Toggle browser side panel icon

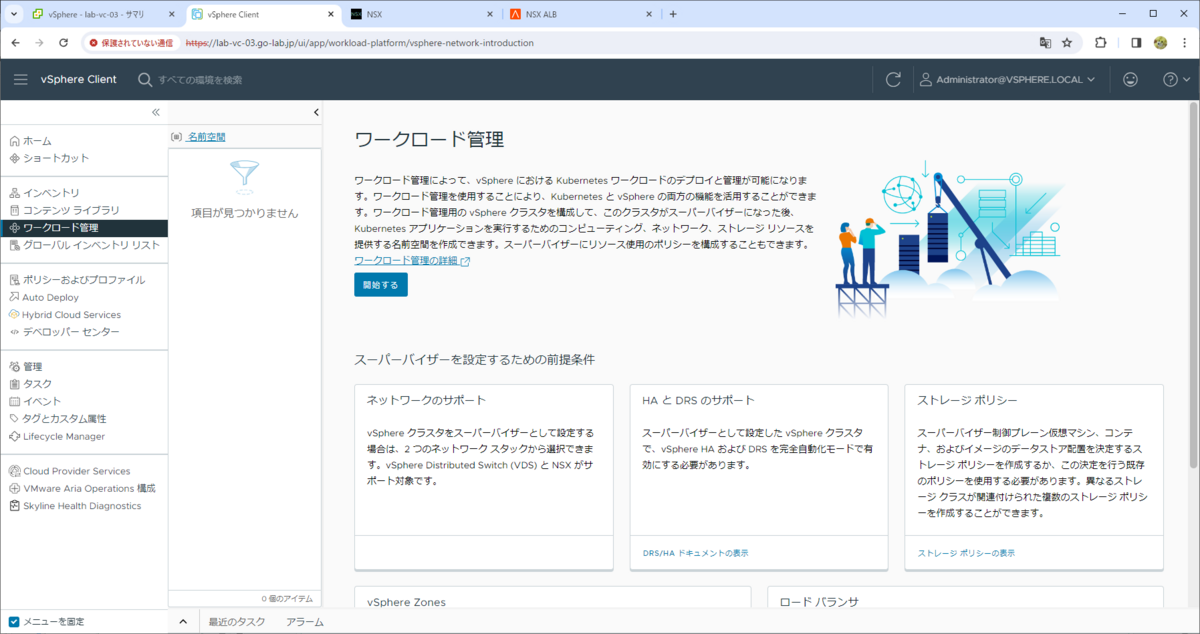click(1136, 43)
